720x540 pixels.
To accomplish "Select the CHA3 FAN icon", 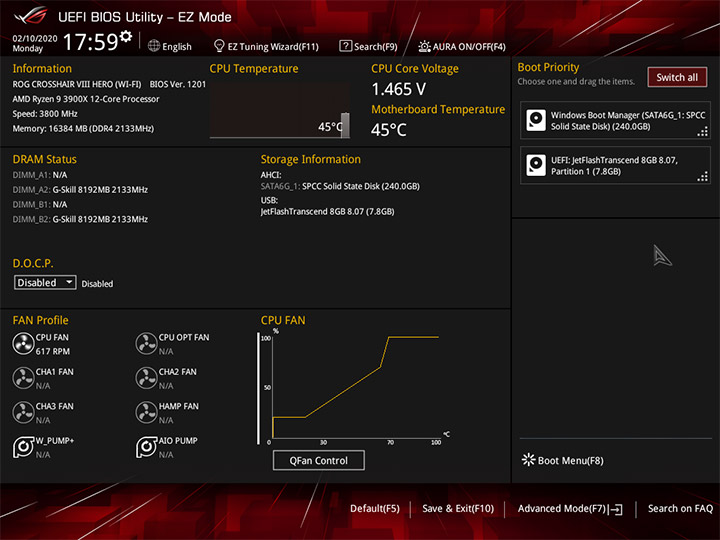I will coord(23,413).
